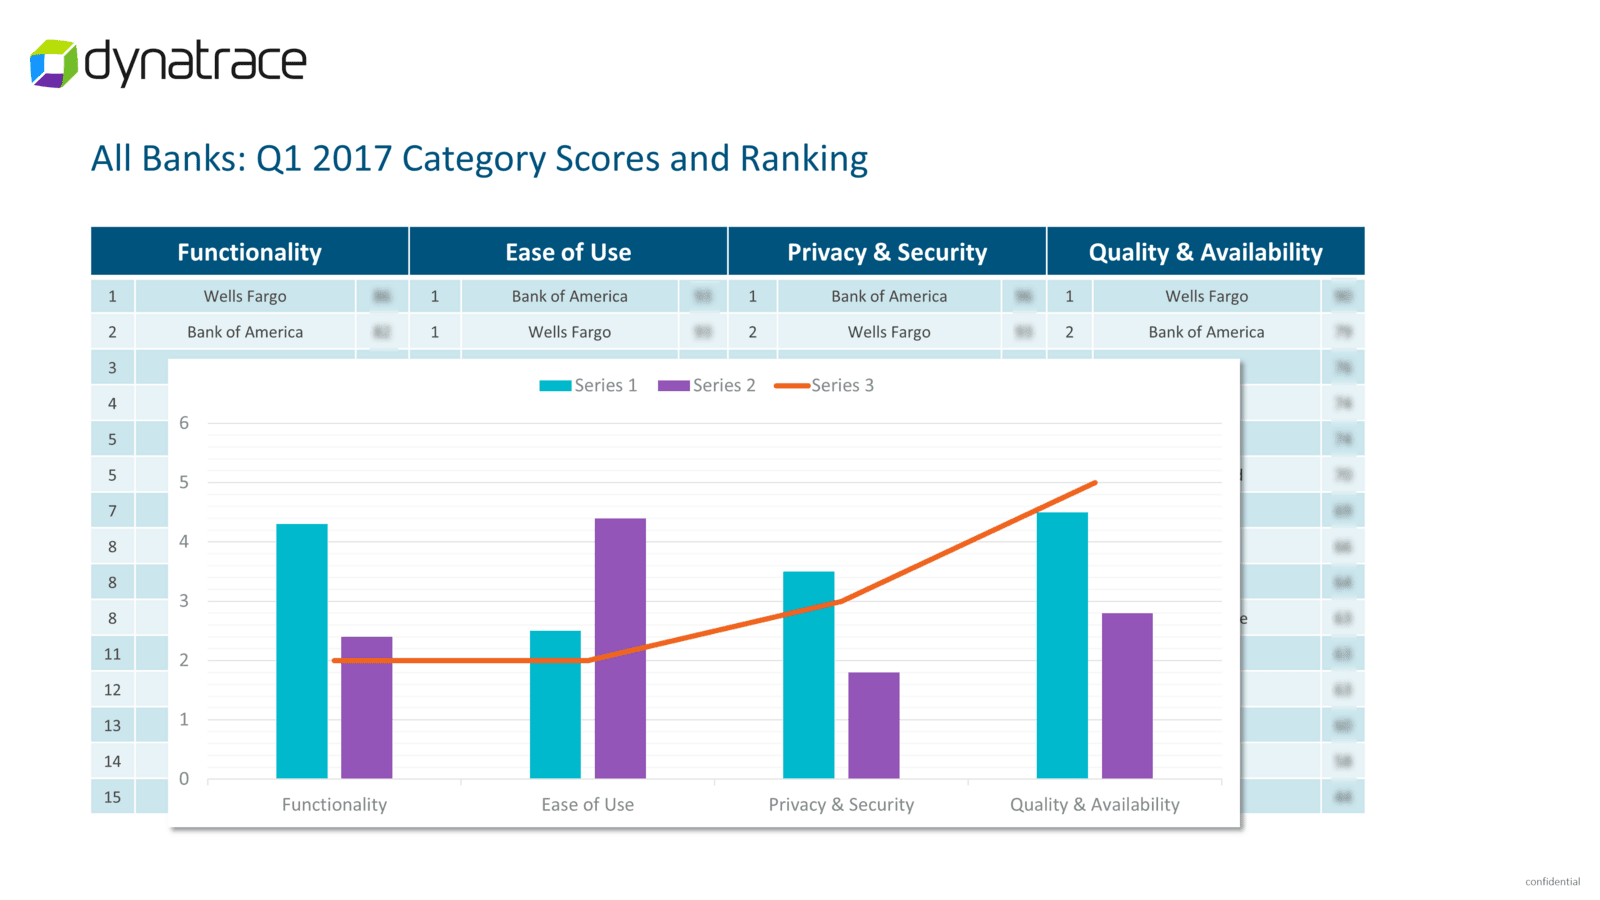
Task: Click the purple Privacy & Security bar
Action: pyautogui.click(x=874, y=725)
